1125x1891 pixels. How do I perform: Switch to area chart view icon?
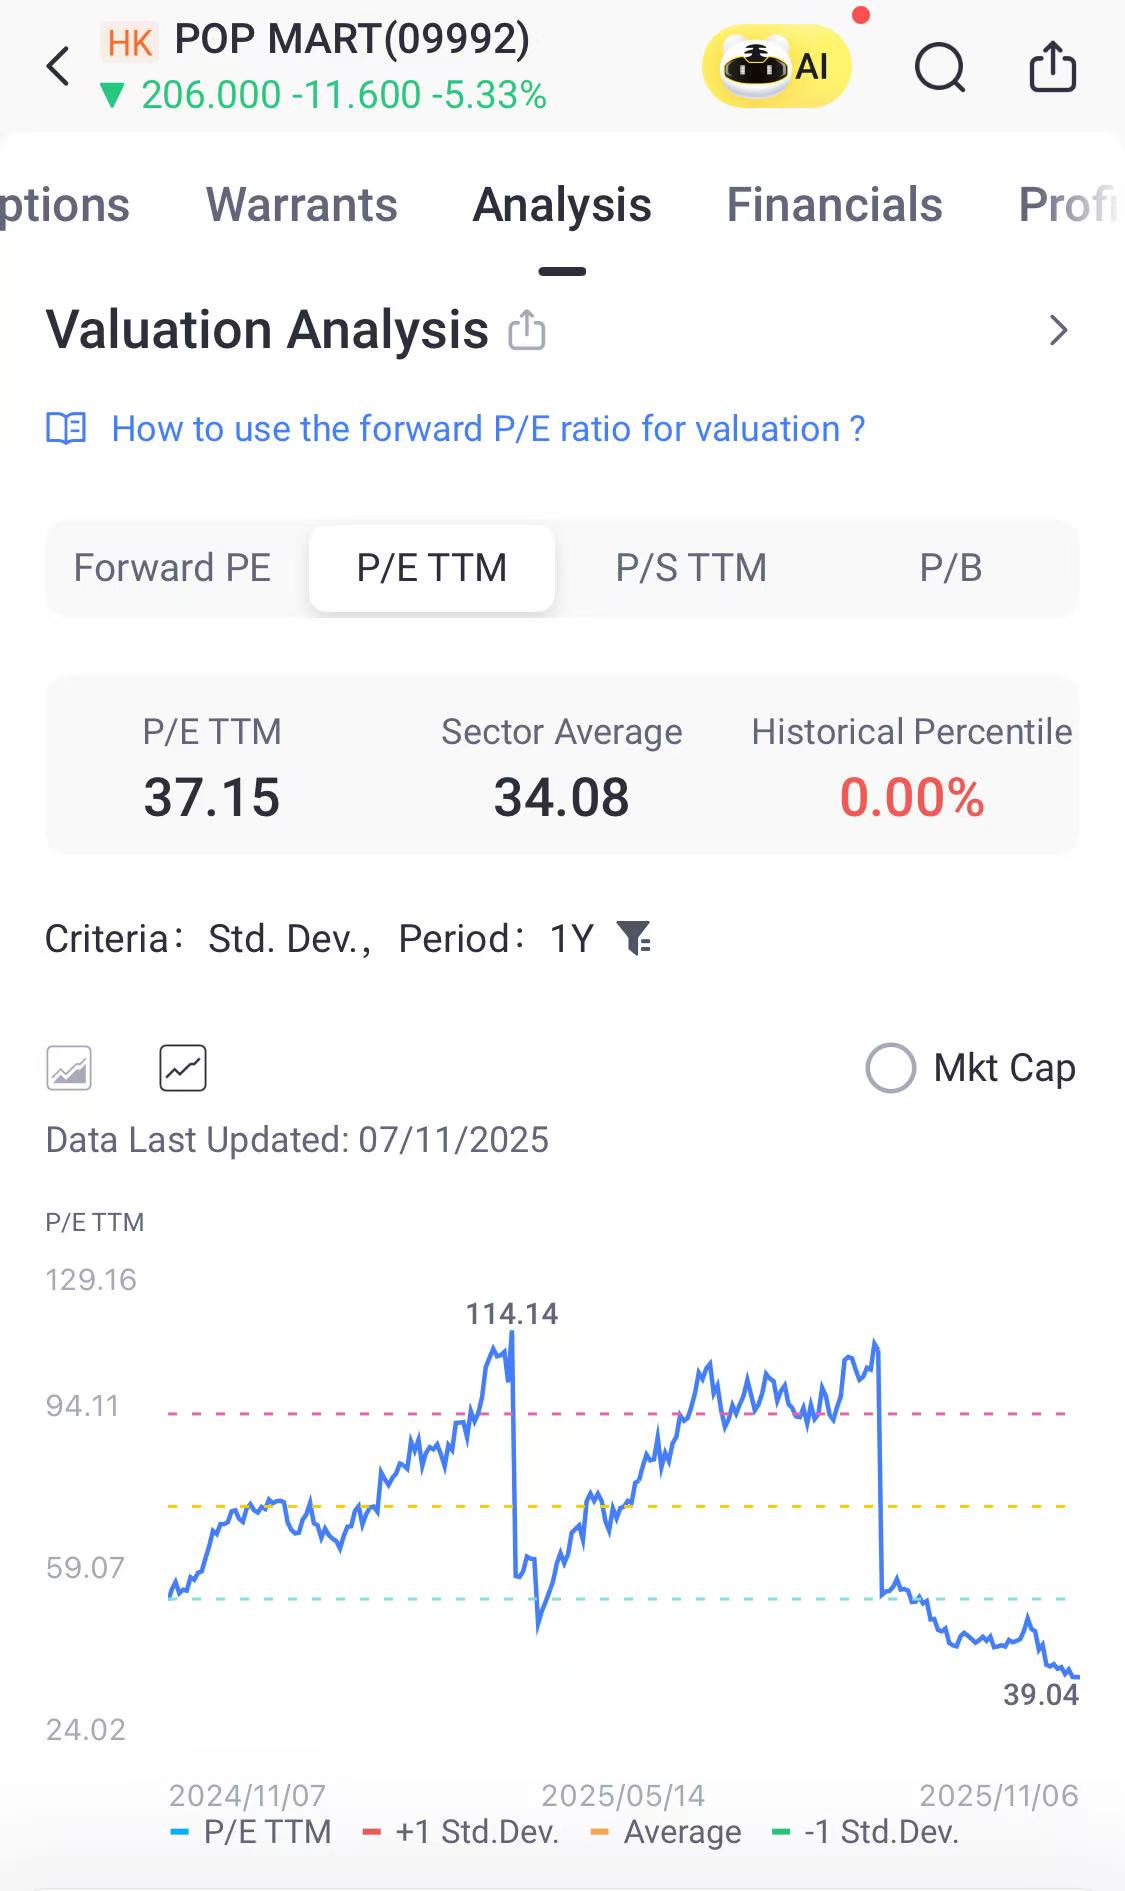tap(69, 1068)
